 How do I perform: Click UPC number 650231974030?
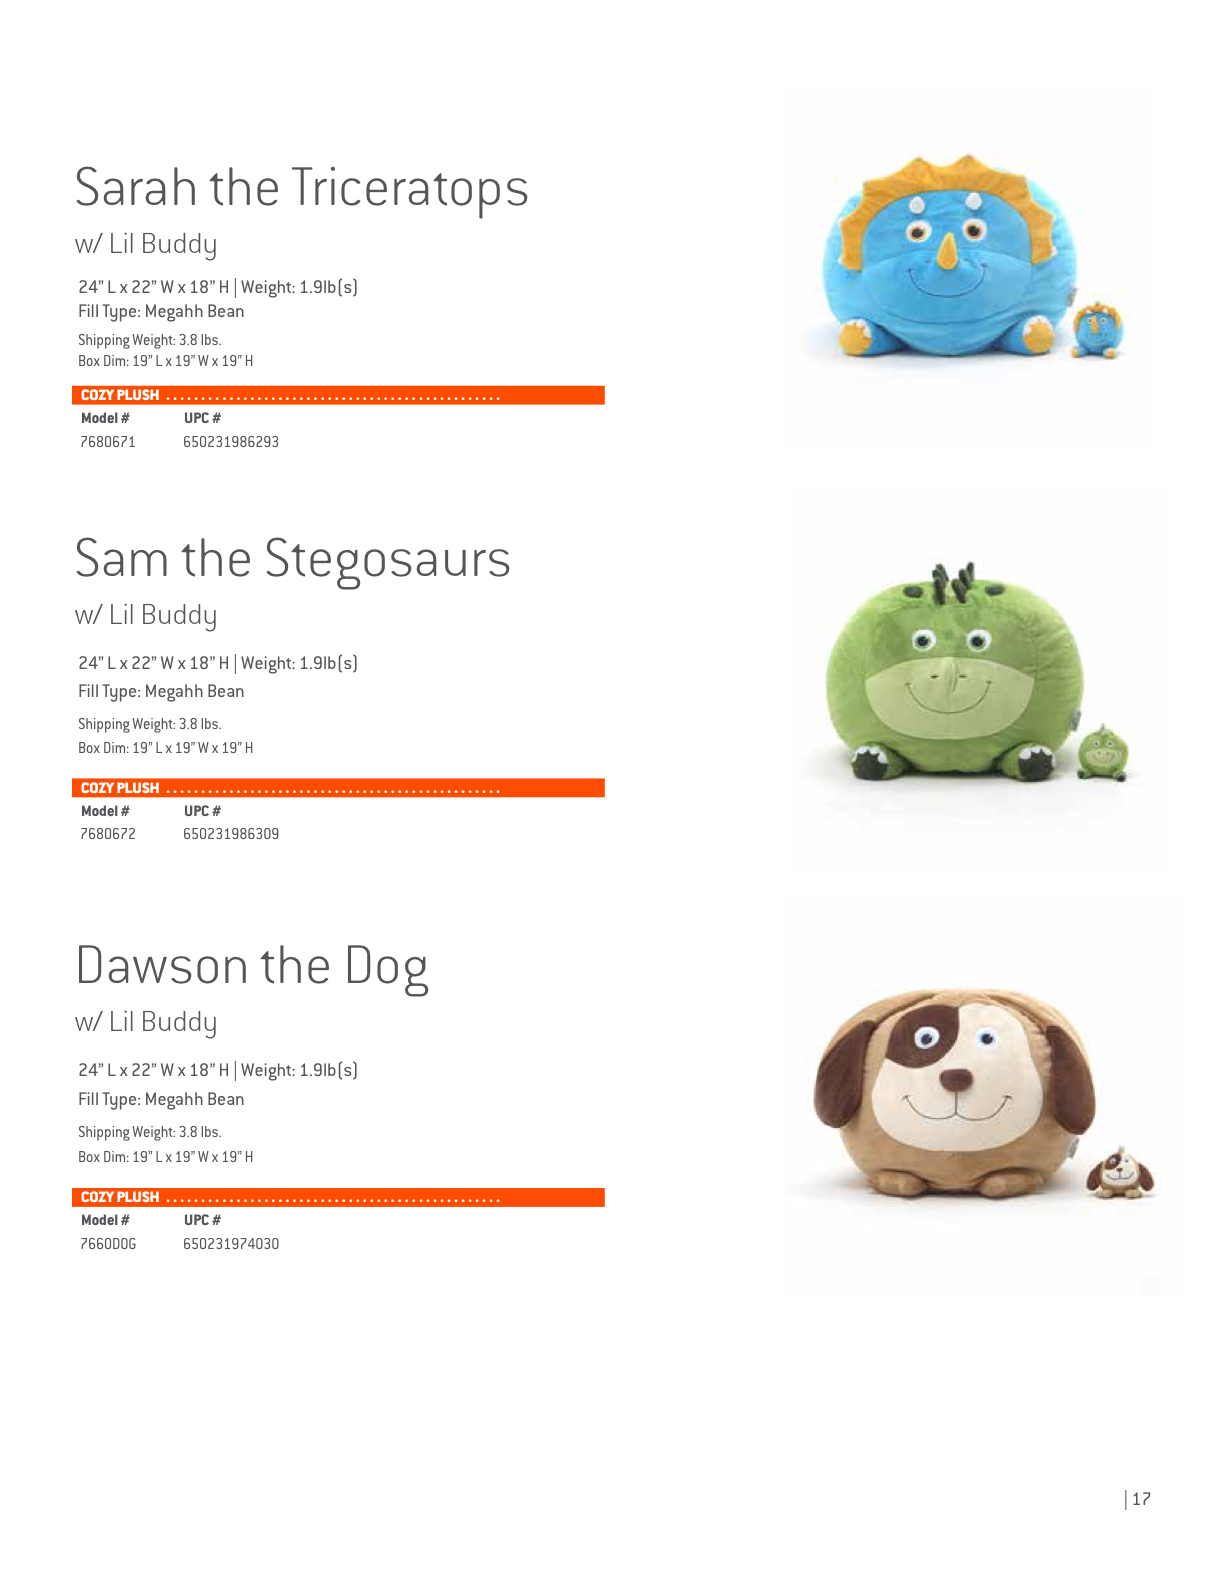coord(231,1244)
